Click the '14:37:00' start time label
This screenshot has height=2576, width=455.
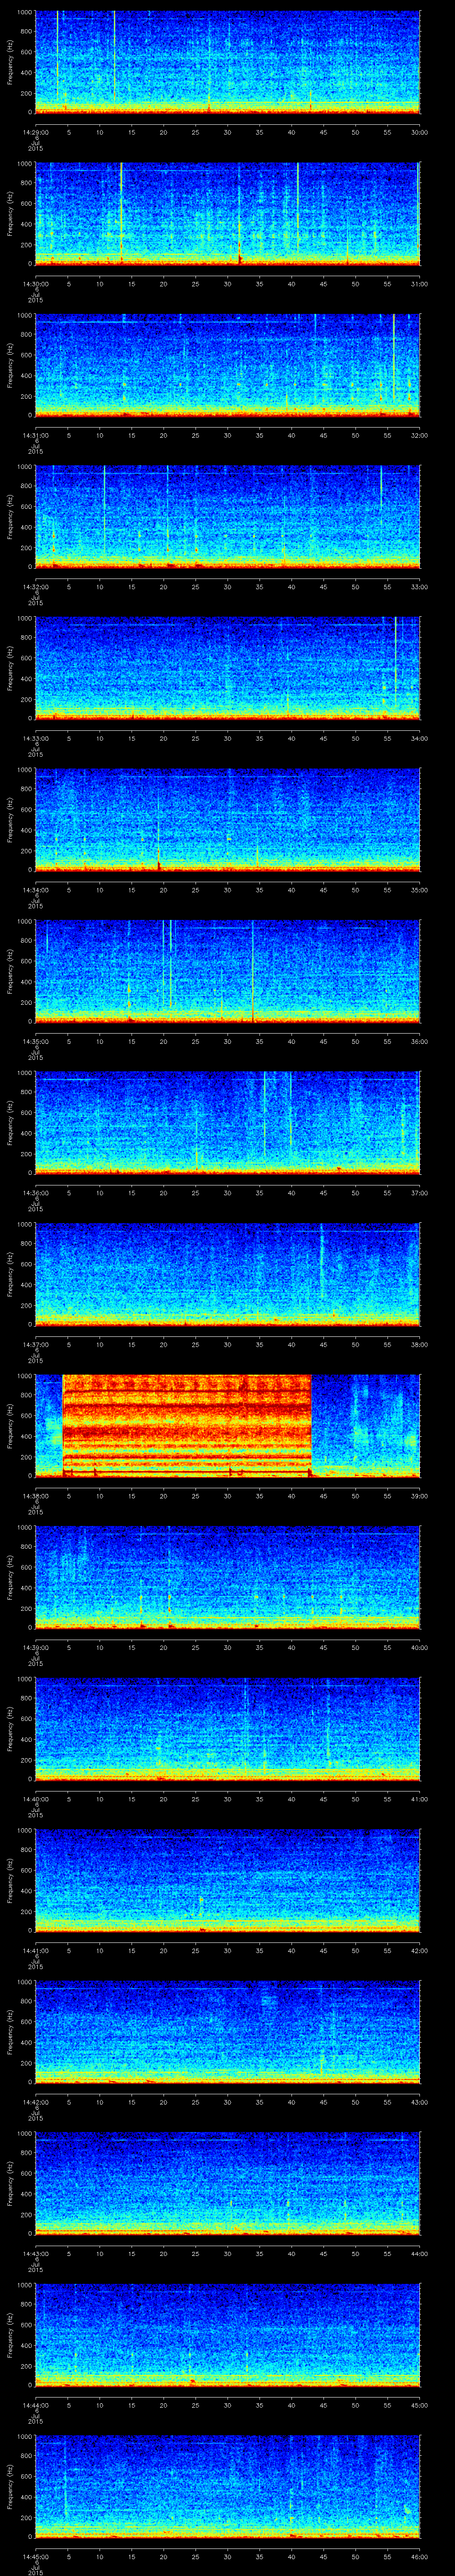tap(35, 1344)
